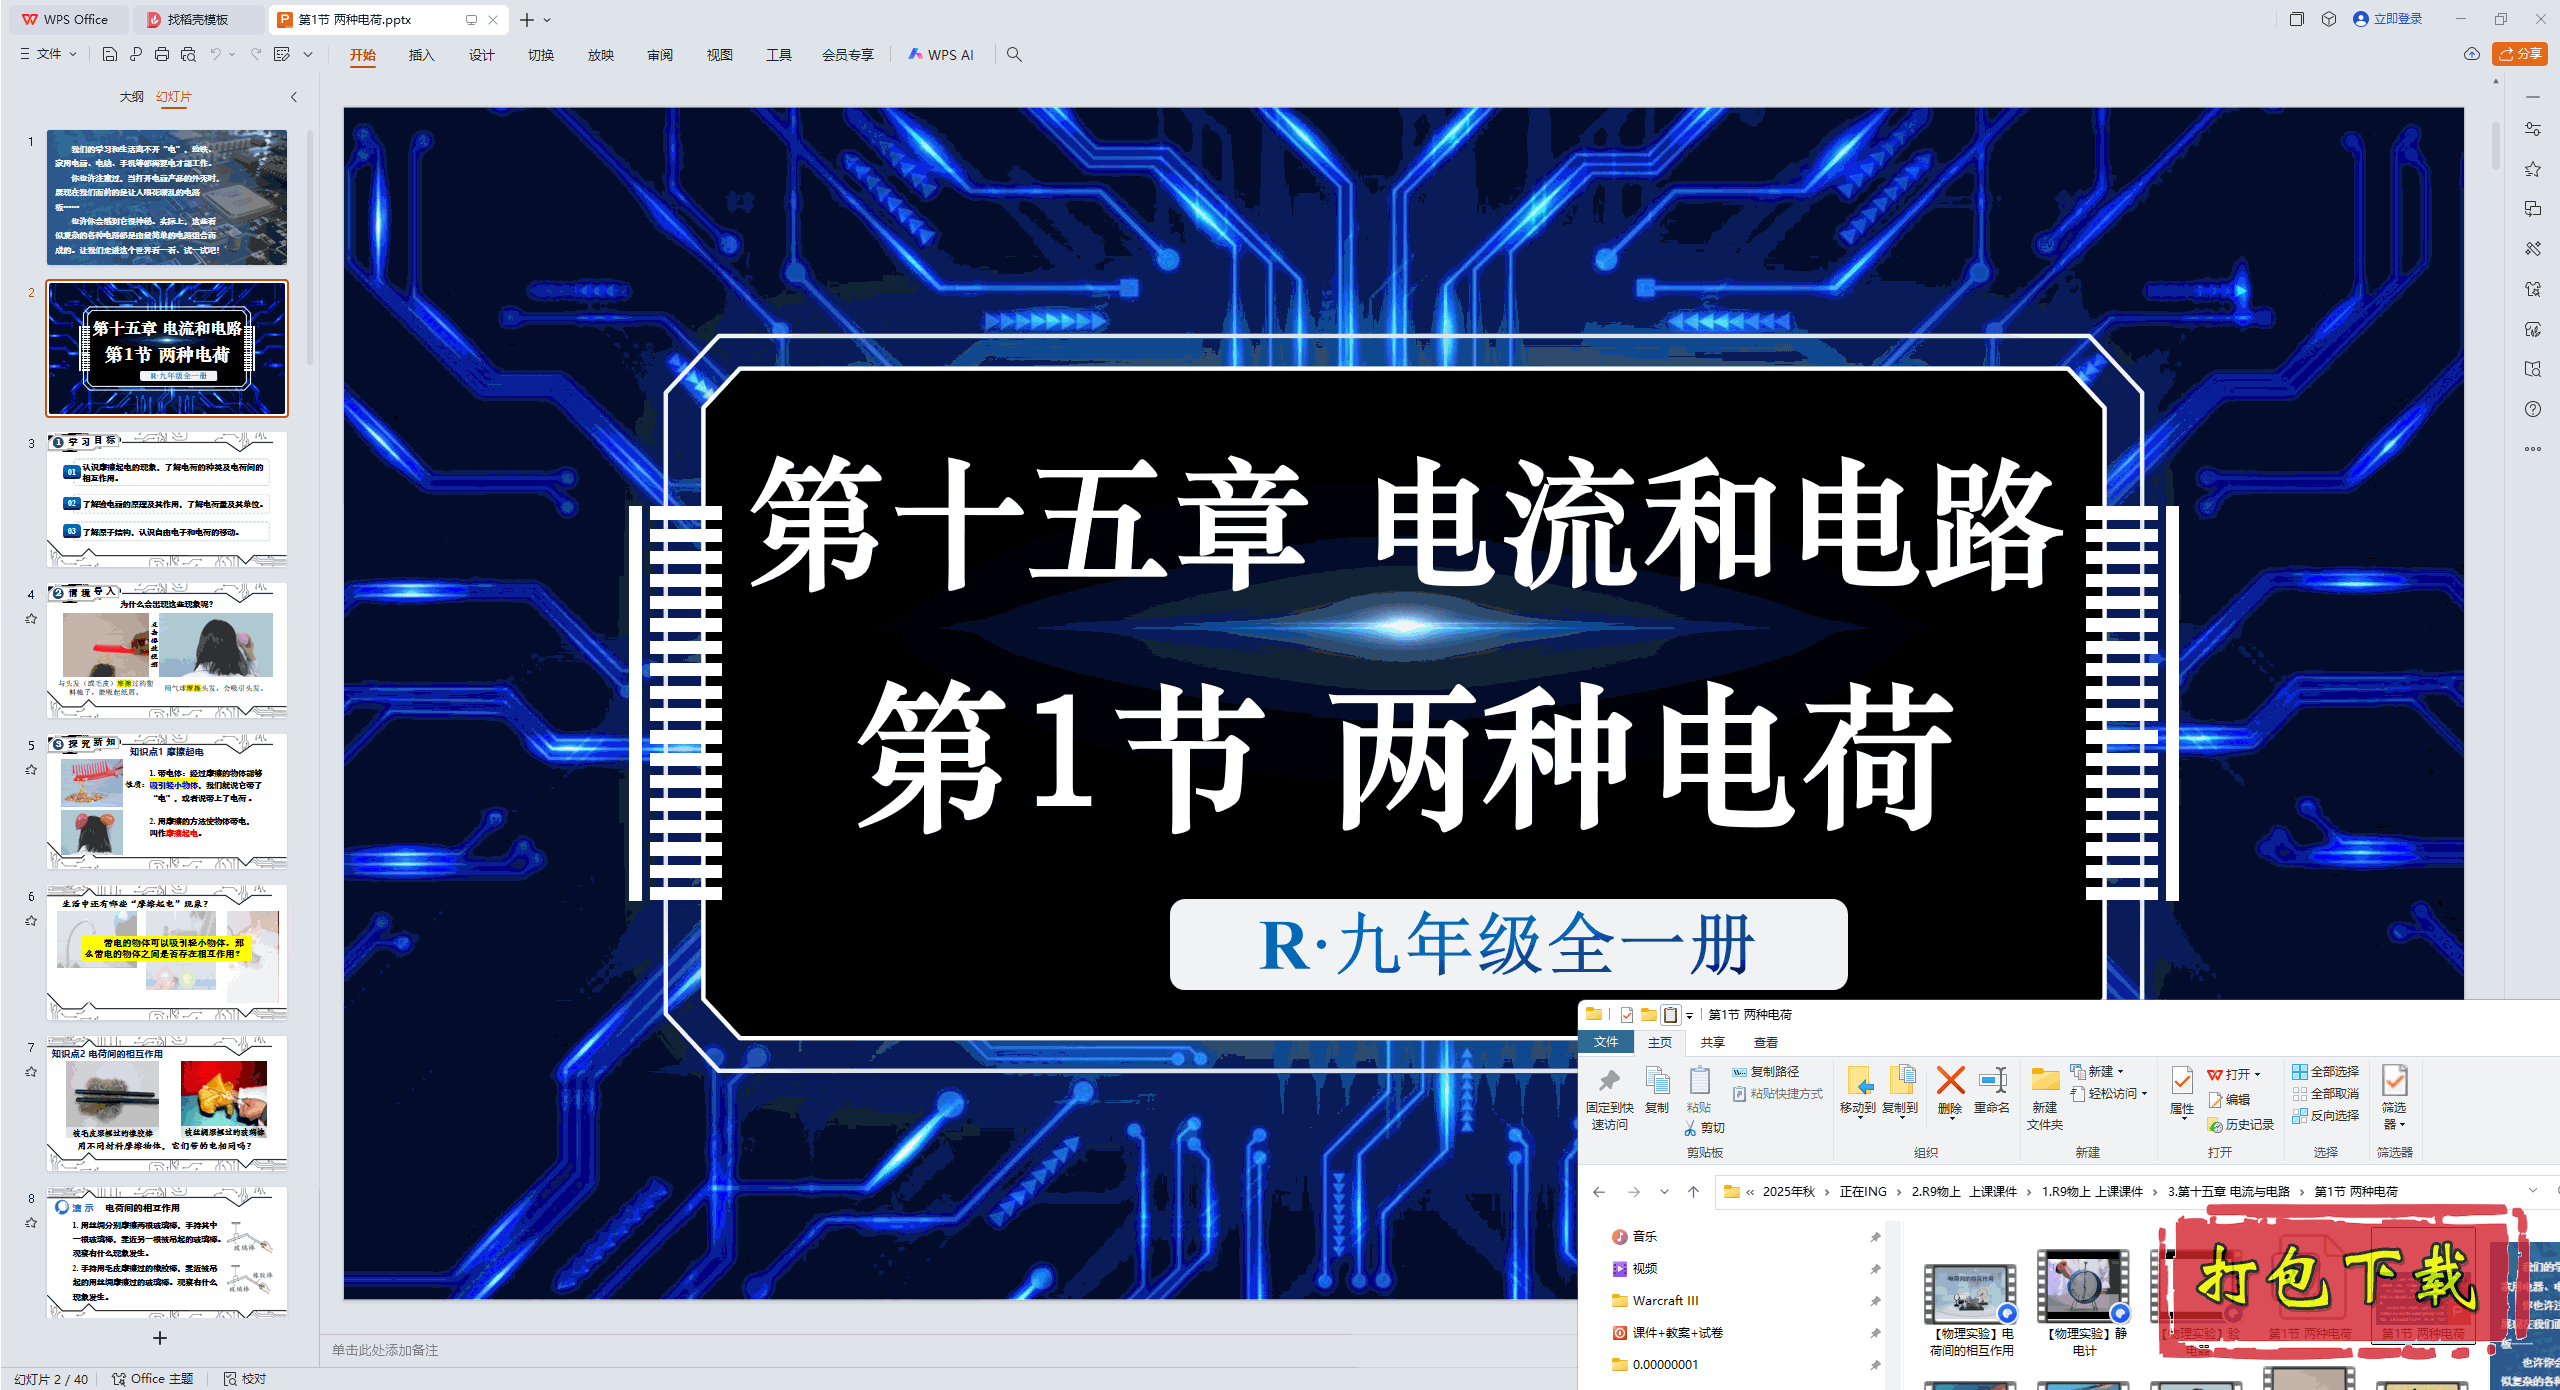The width and height of the screenshot is (2560, 1390).
Task: Click New Folder icon in Explorer ribbon
Action: tap(2045, 1098)
